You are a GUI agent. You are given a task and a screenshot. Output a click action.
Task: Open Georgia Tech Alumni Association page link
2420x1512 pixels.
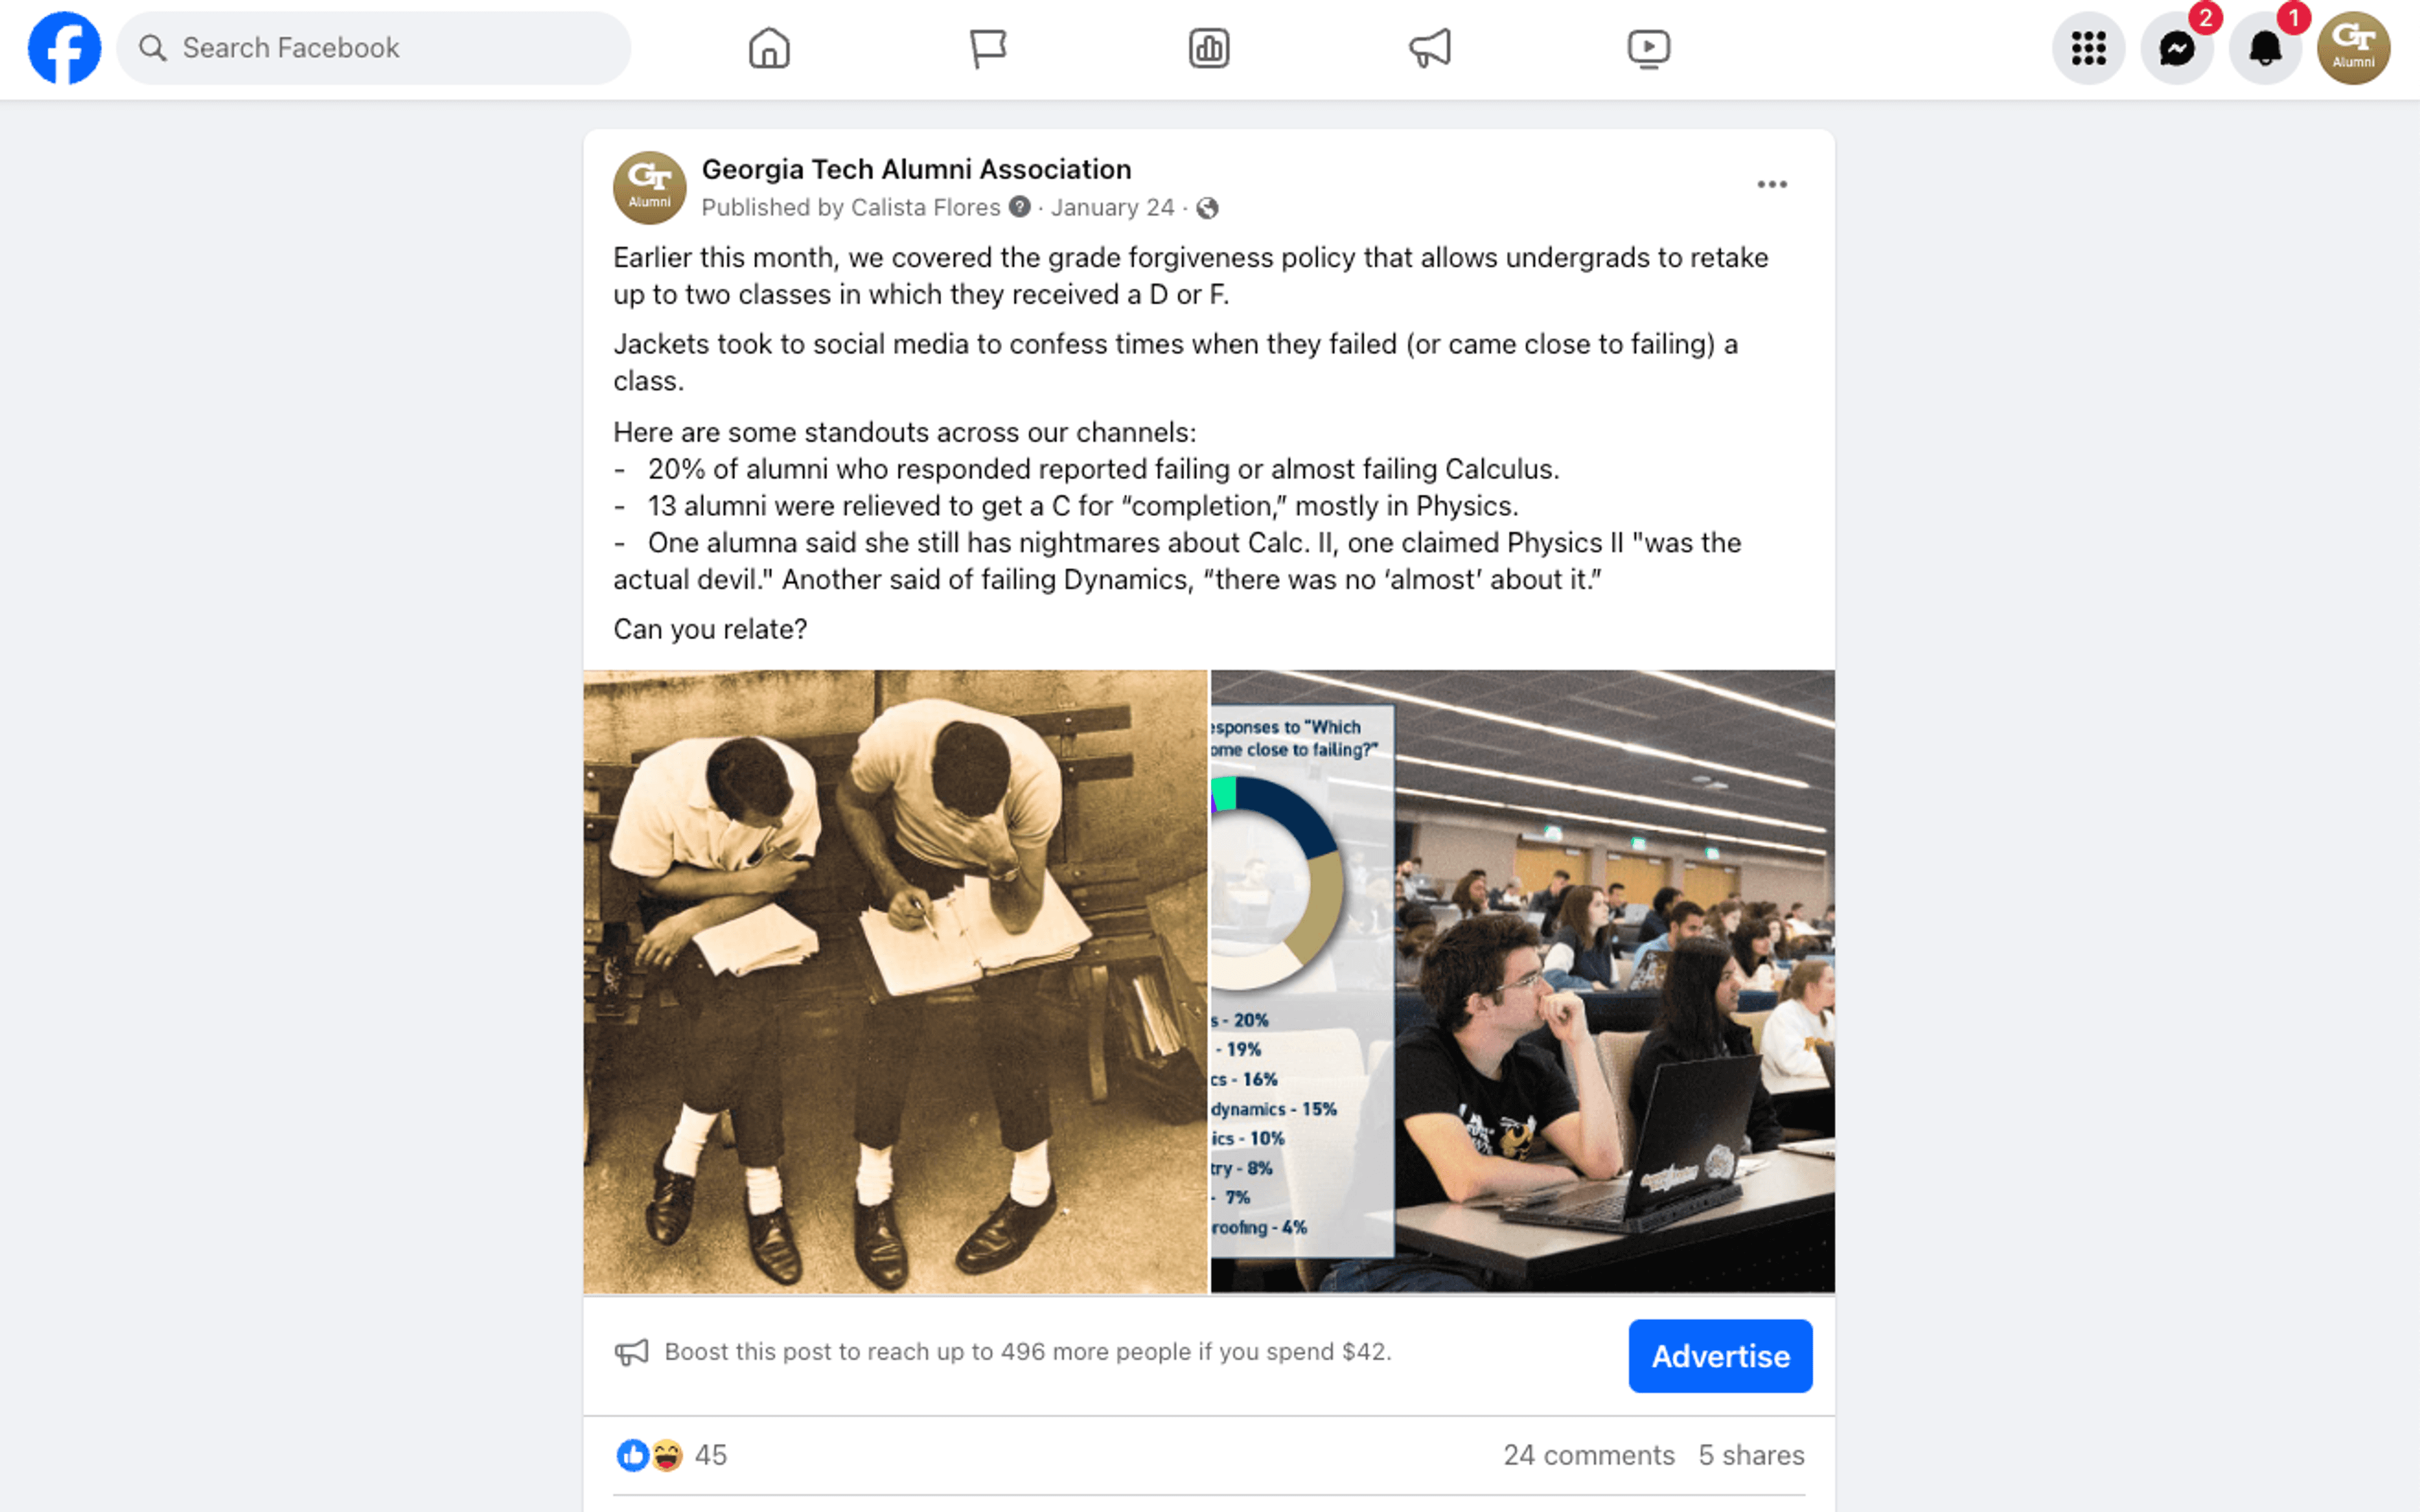coord(916,169)
